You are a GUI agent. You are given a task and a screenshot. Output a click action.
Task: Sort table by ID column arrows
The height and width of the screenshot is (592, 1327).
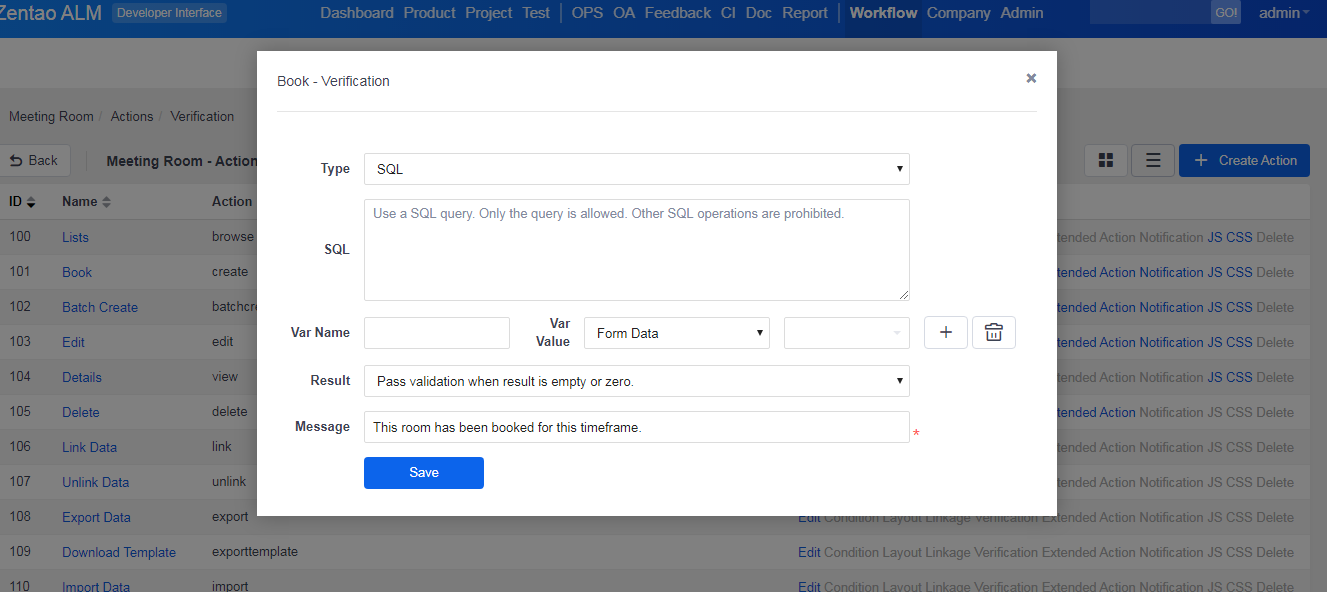(x=31, y=202)
